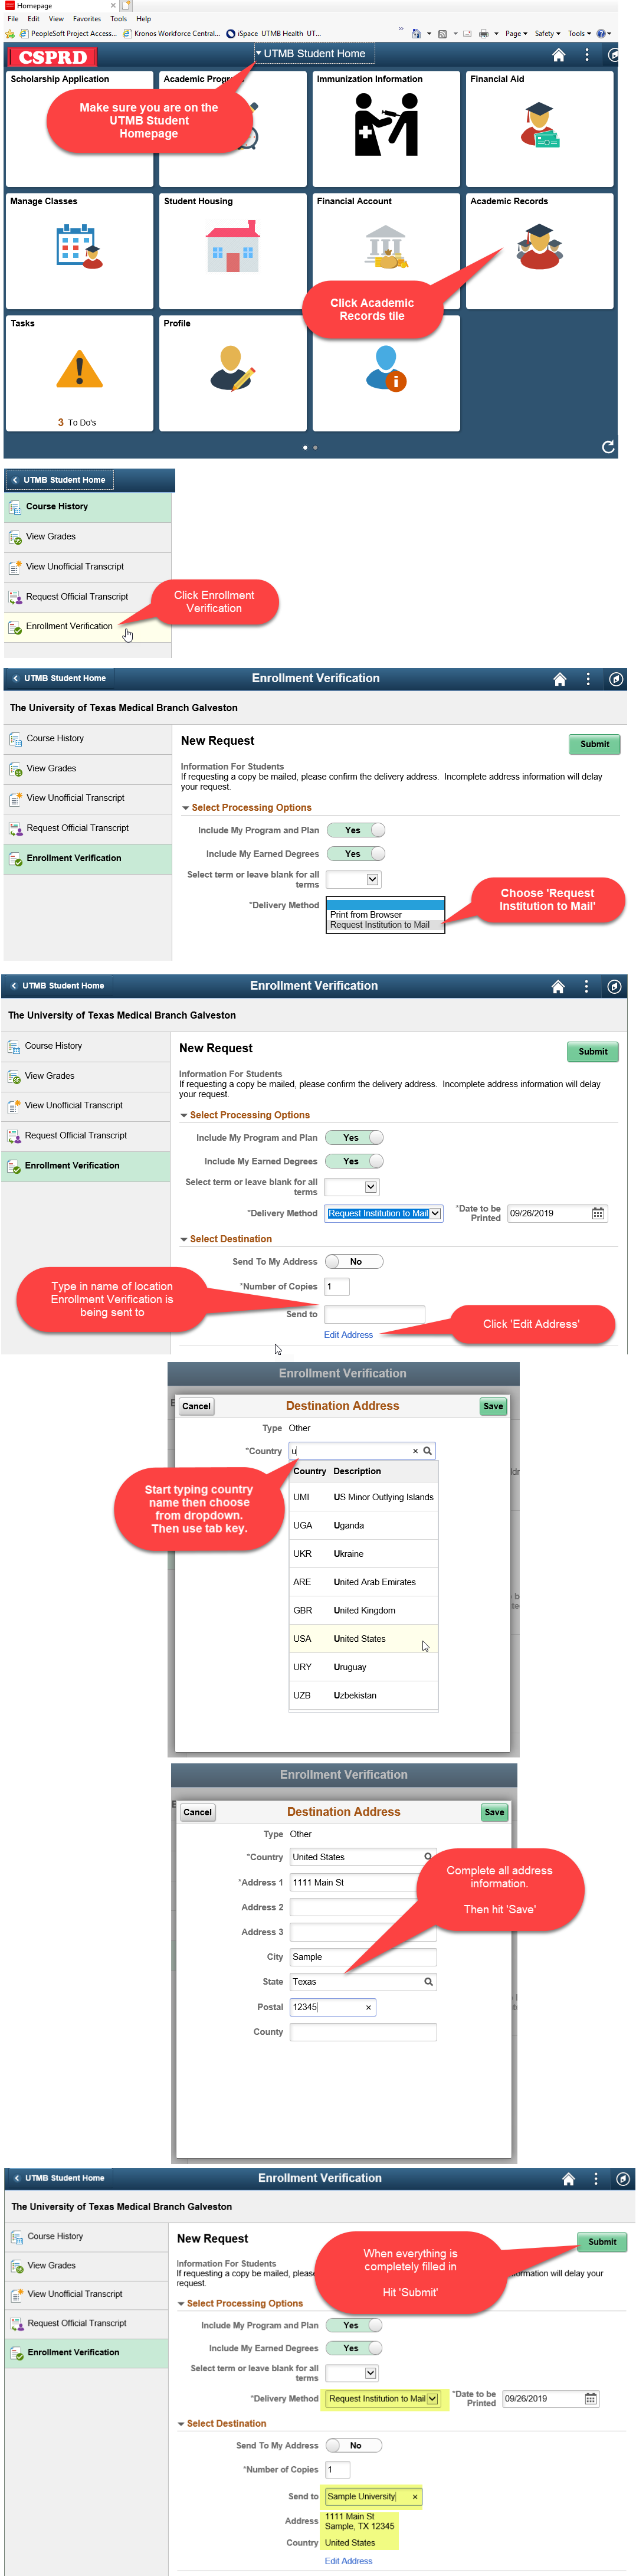Toggle Include My Earned Degrees in form with Sample University
The height and width of the screenshot is (2576, 636).
(x=354, y=2347)
